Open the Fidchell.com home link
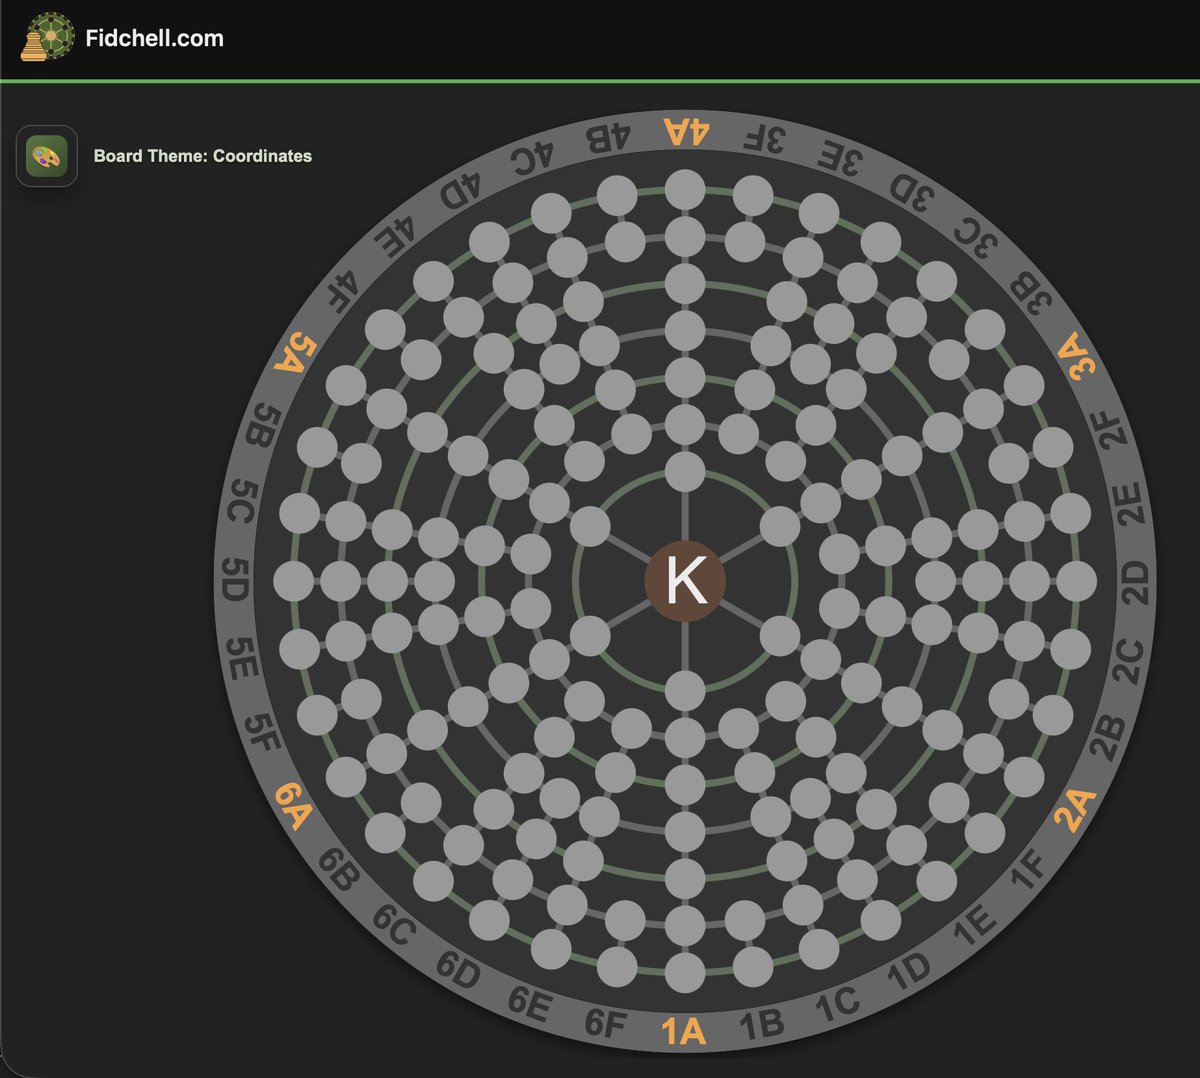This screenshot has width=1200, height=1078. point(155,38)
